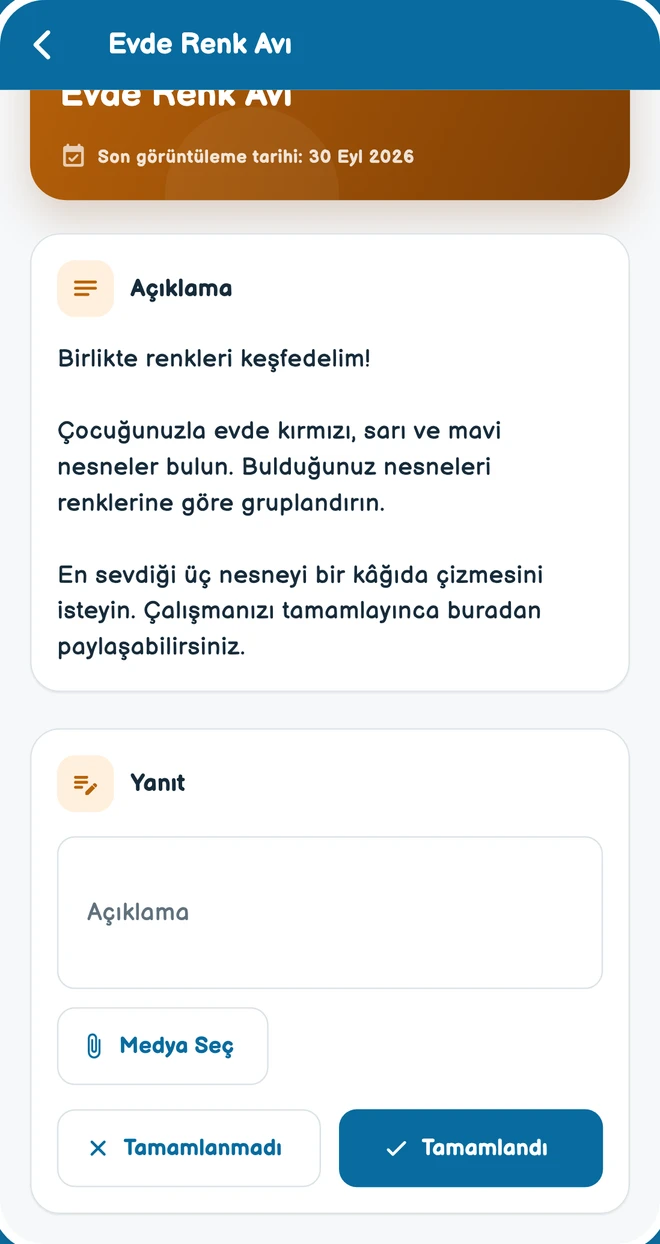The width and height of the screenshot is (660, 1244).
Task: Click the Yanıt section heading
Action: click(x=158, y=783)
